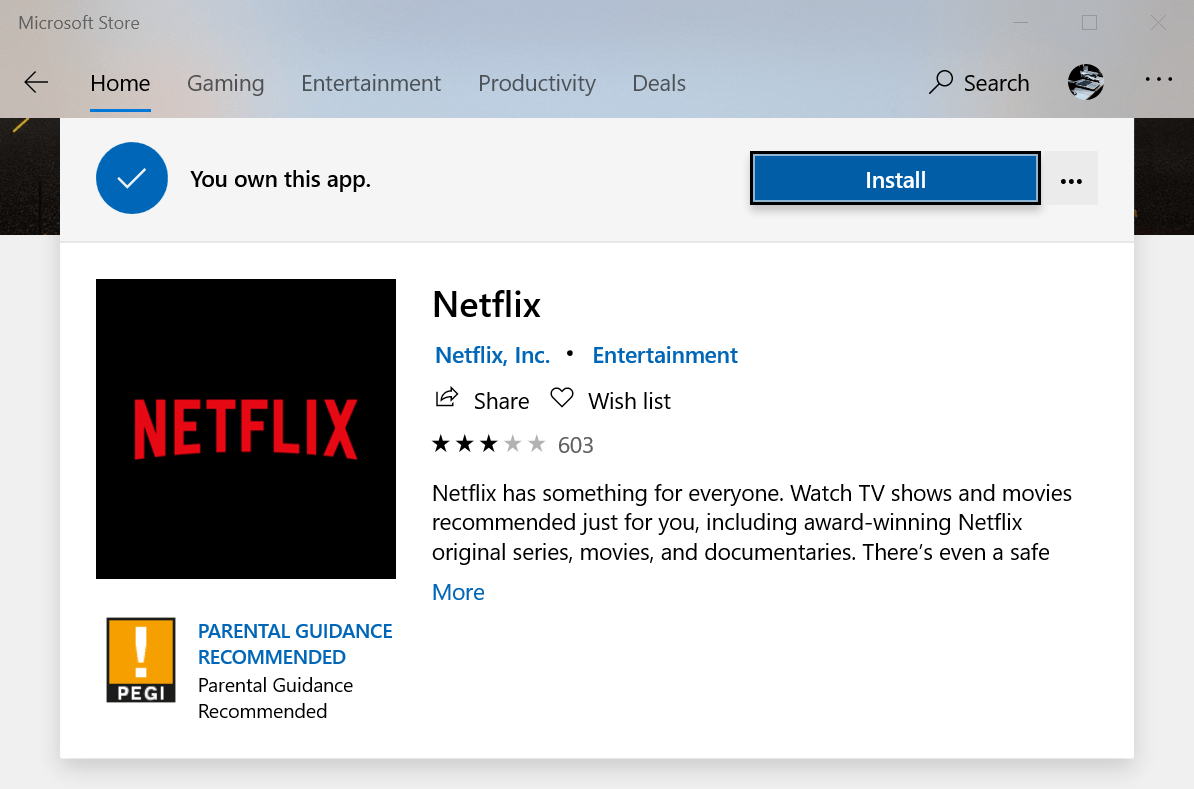
Task: Open the top-right See more dots menu
Action: [1158, 79]
